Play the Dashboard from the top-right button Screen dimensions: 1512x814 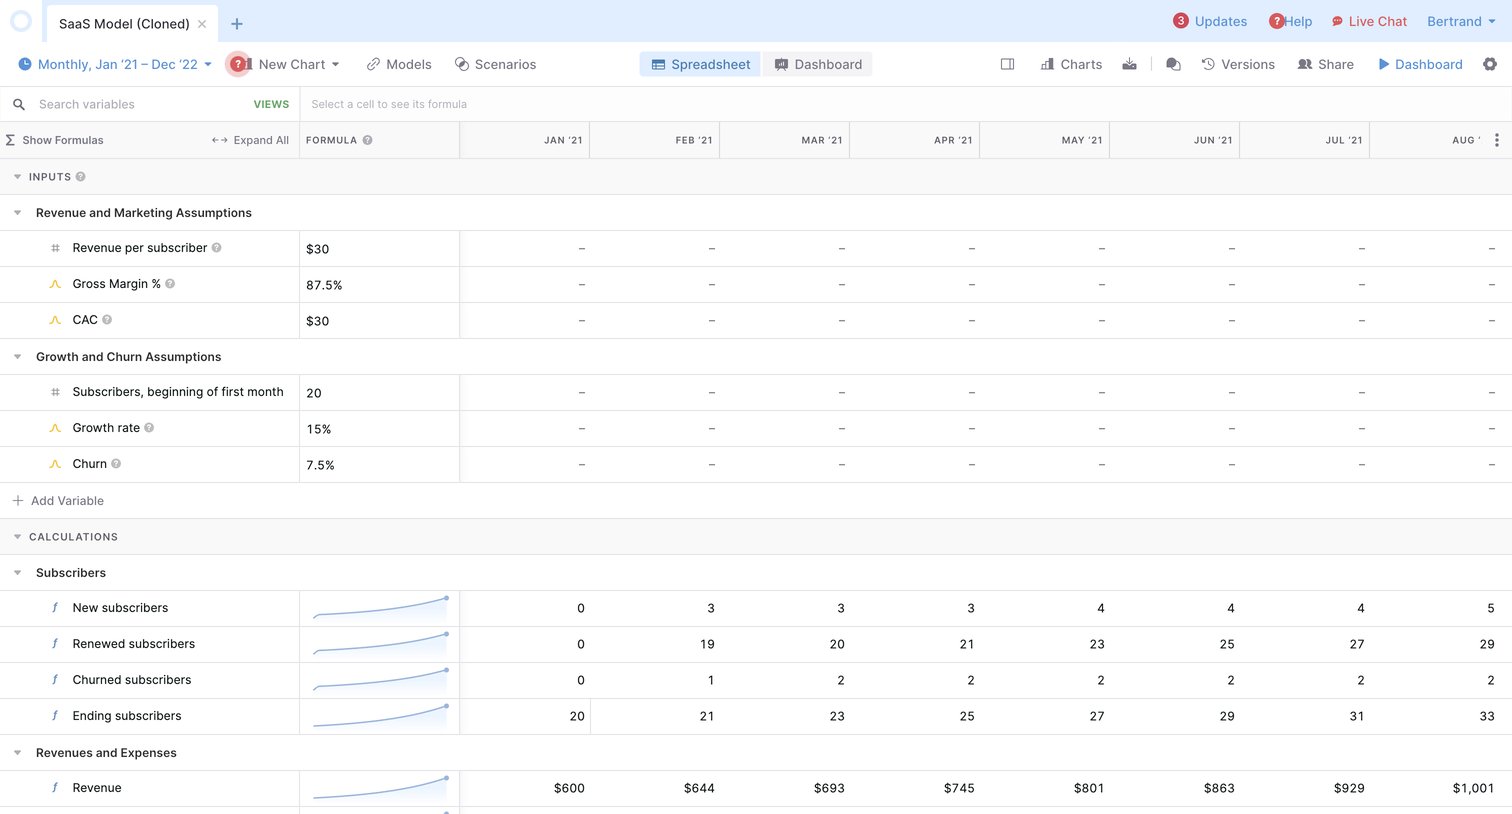(1420, 64)
